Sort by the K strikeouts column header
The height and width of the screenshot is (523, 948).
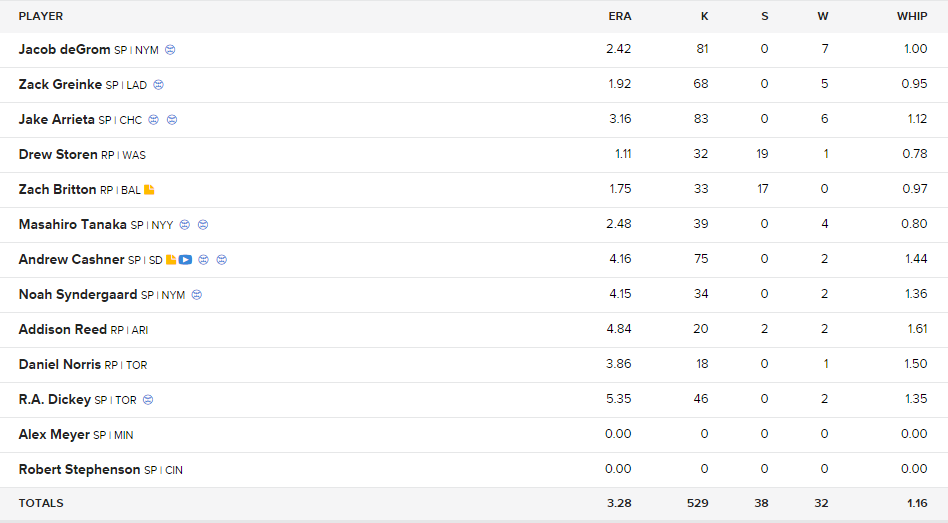[x=704, y=16]
